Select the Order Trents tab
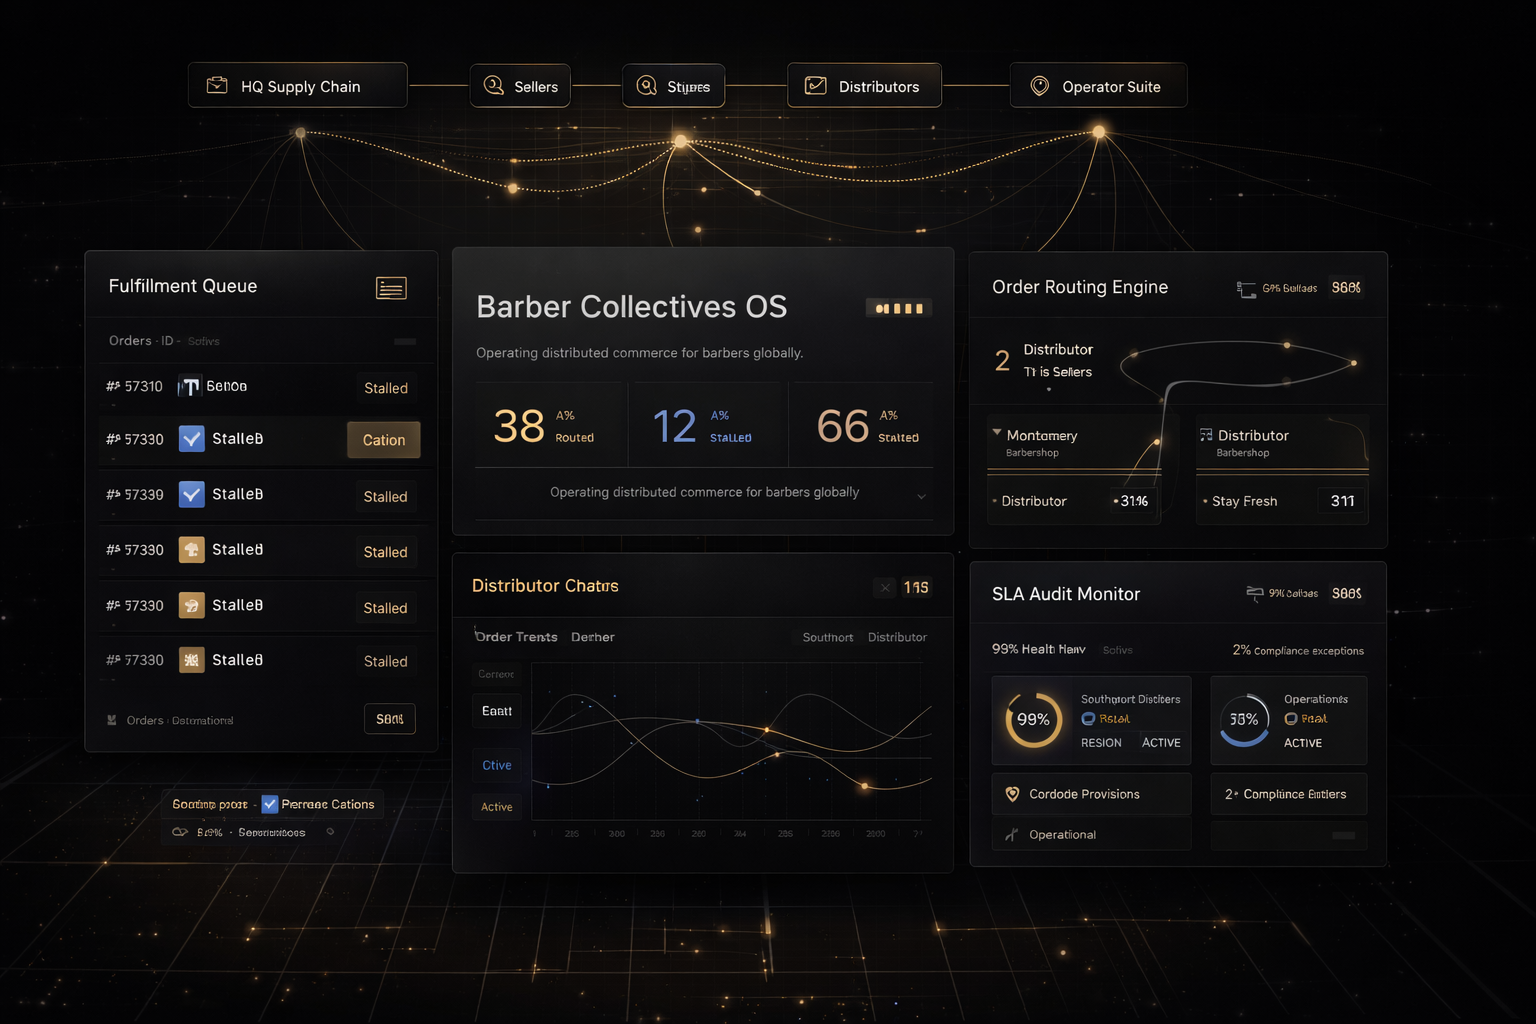The image size is (1536, 1024). point(516,637)
